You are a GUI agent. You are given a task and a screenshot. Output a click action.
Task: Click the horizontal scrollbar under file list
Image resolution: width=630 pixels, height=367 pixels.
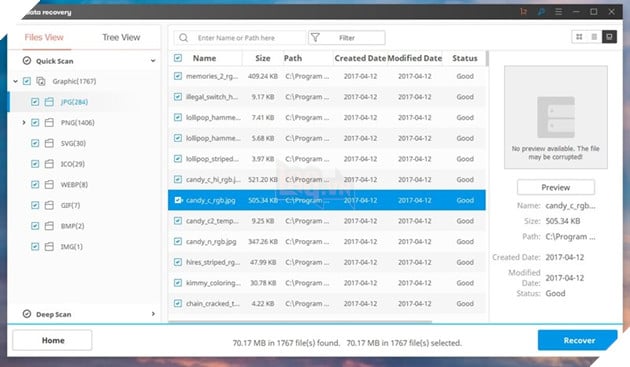(300, 322)
